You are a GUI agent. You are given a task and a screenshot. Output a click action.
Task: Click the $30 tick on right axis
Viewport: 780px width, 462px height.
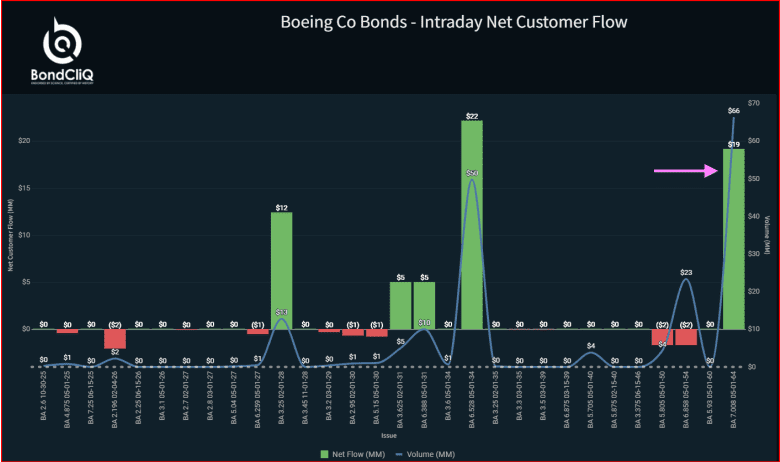pos(754,254)
